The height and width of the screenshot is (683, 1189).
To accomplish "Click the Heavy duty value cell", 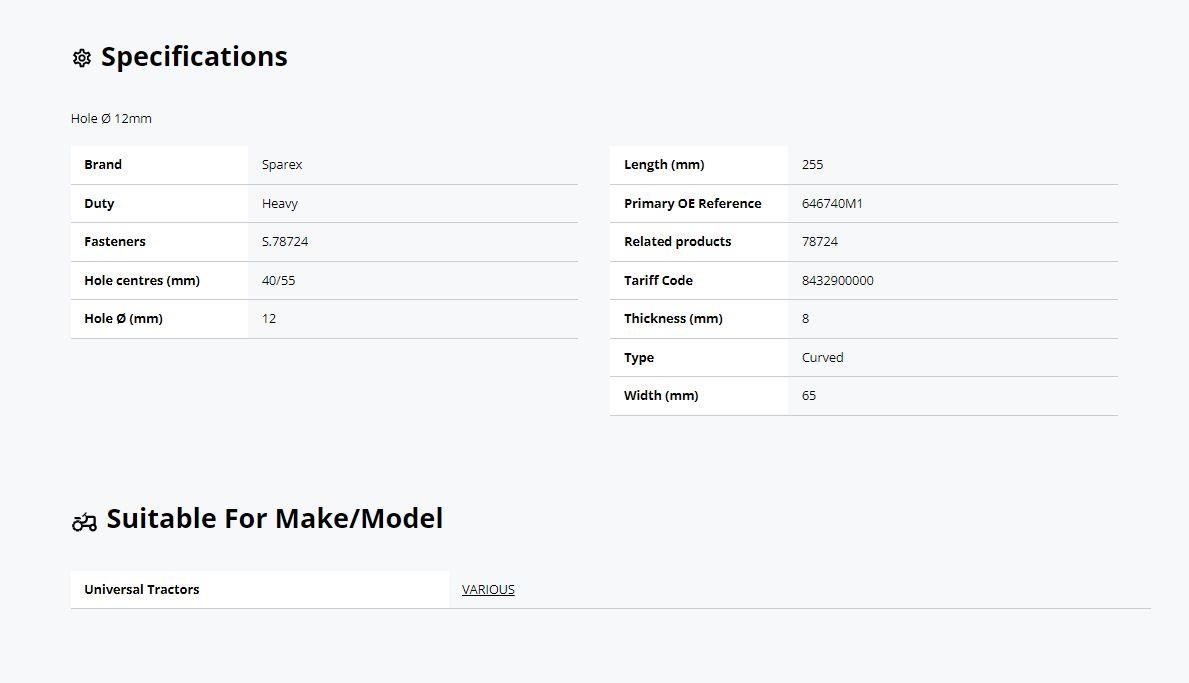I will tap(280, 204).
